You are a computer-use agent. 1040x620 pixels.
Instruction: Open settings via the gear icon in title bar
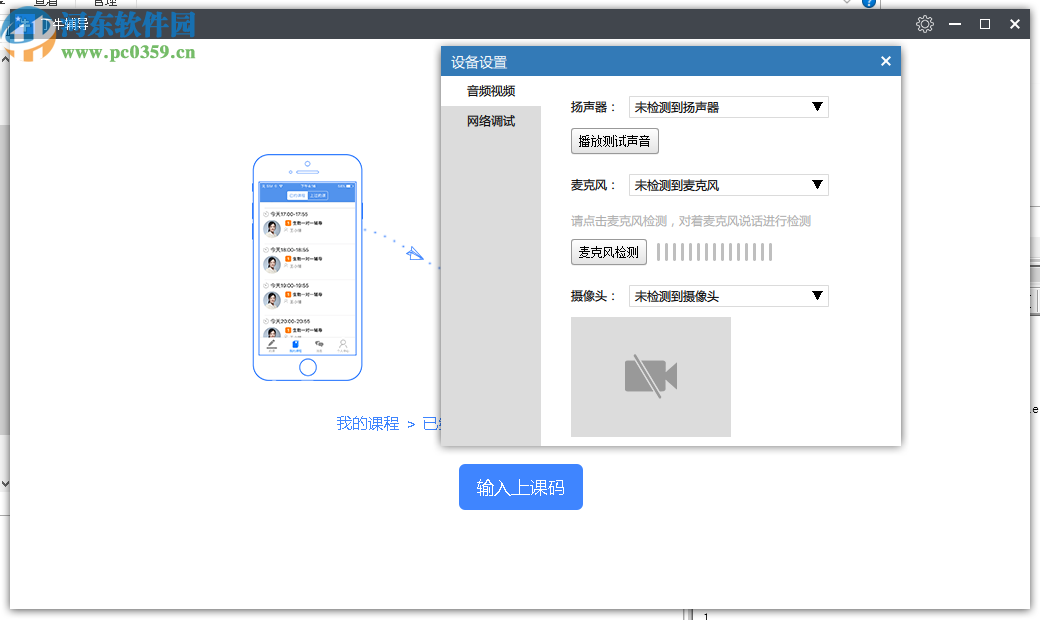point(924,23)
